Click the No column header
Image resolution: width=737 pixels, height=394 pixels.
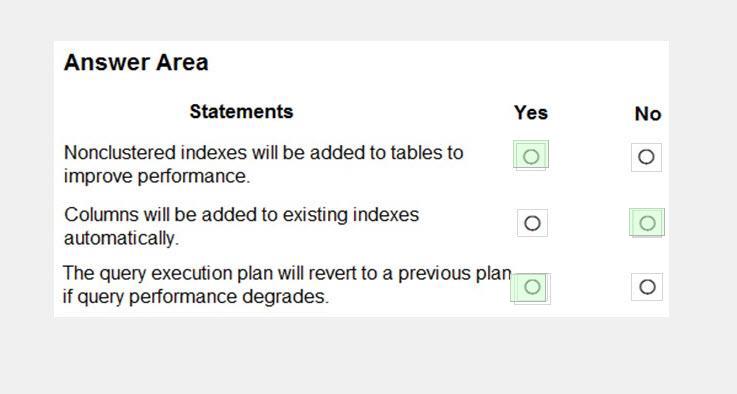(x=648, y=114)
